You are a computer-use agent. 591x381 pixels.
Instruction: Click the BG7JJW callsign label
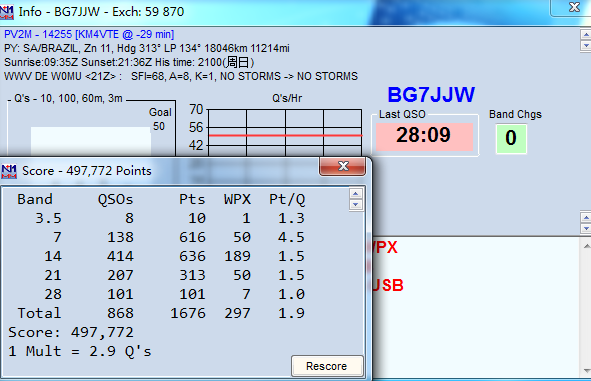431,95
